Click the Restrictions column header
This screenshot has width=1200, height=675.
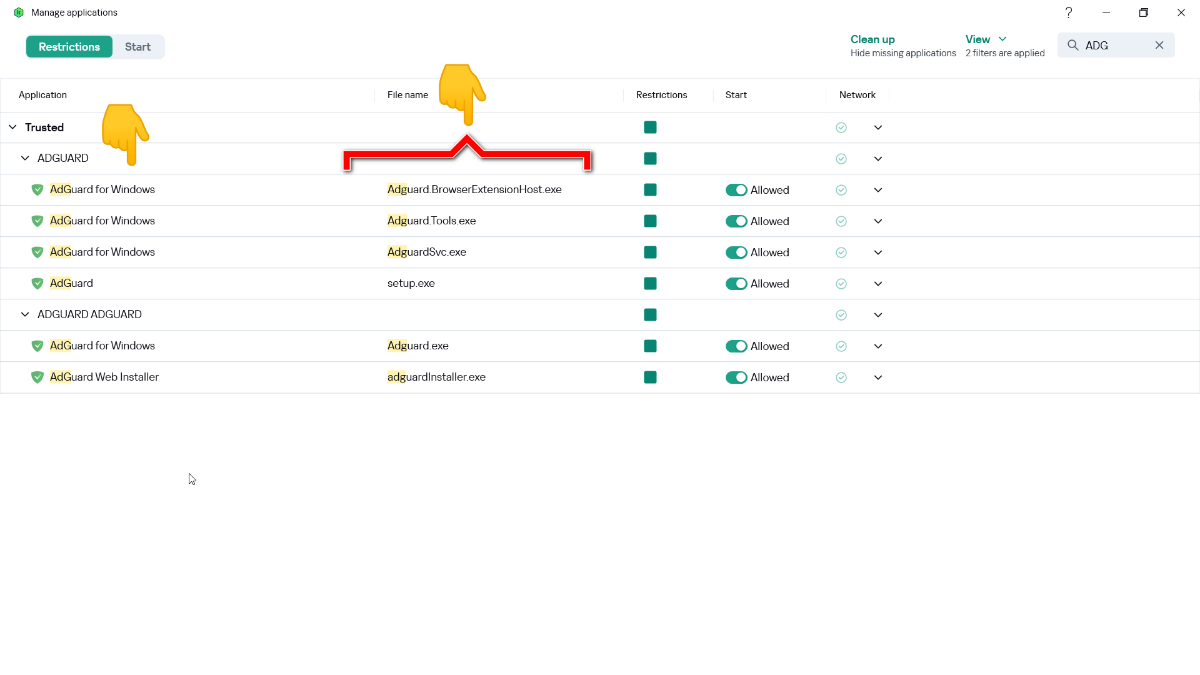coord(662,95)
